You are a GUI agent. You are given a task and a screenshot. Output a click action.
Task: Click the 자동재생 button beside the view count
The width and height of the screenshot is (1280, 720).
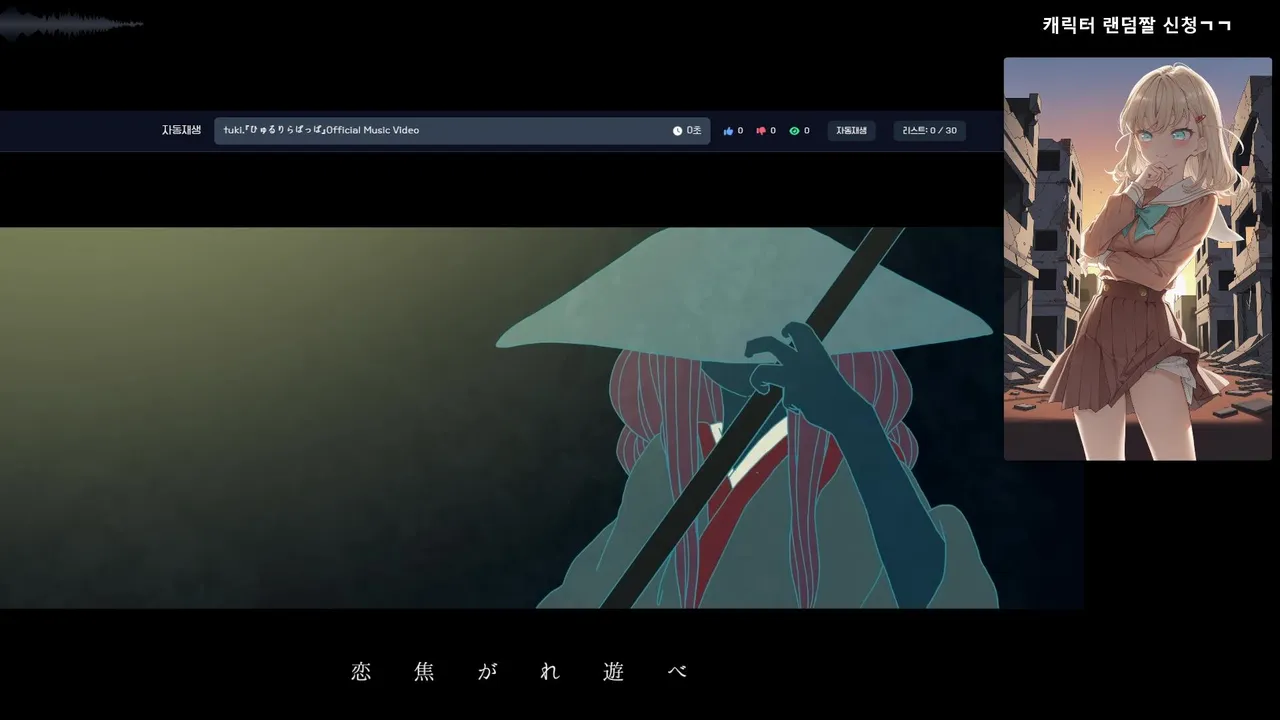pos(851,131)
